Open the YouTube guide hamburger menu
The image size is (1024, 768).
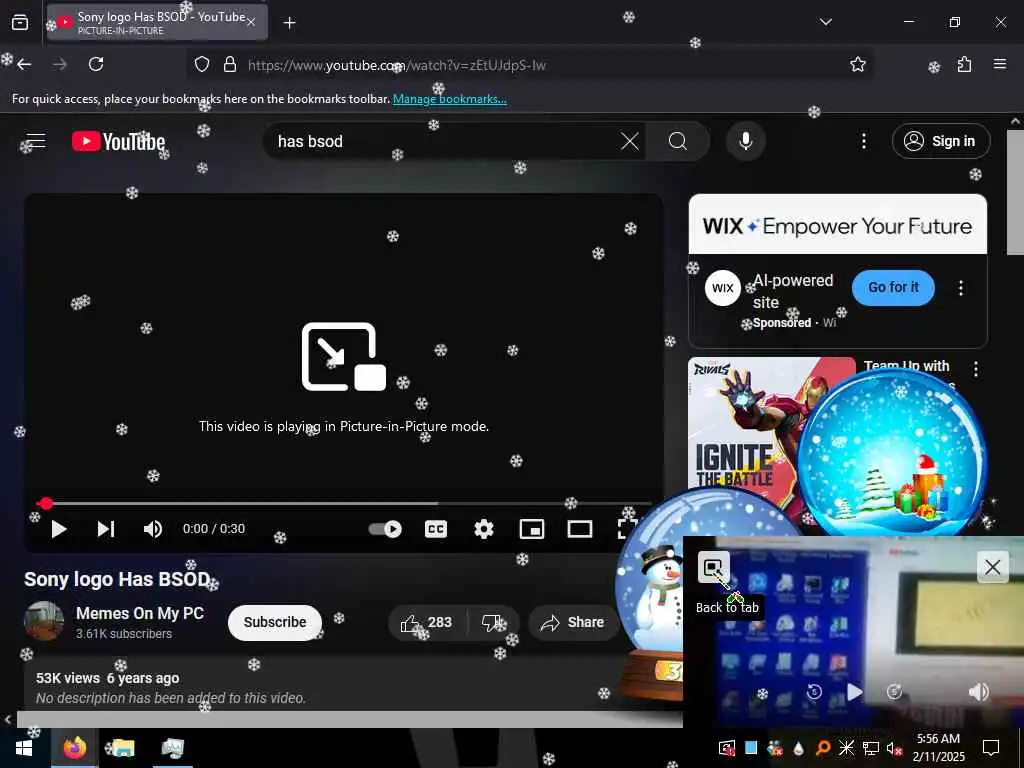(x=36, y=141)
